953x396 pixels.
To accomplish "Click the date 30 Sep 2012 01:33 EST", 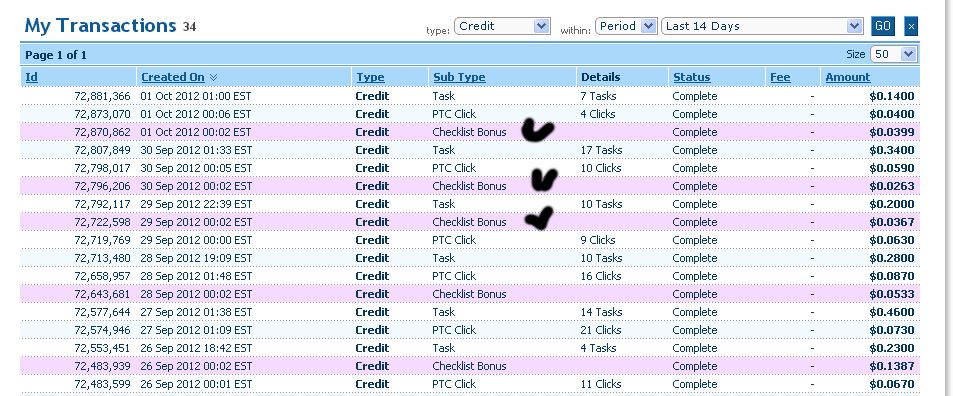I will [196, 150].
